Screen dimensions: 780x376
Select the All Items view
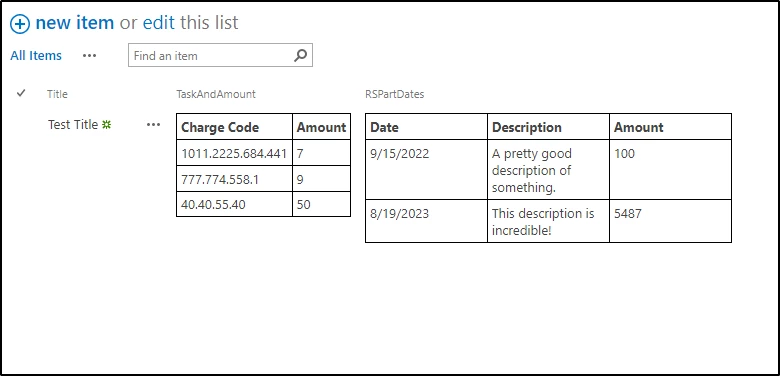click(36, 56)
